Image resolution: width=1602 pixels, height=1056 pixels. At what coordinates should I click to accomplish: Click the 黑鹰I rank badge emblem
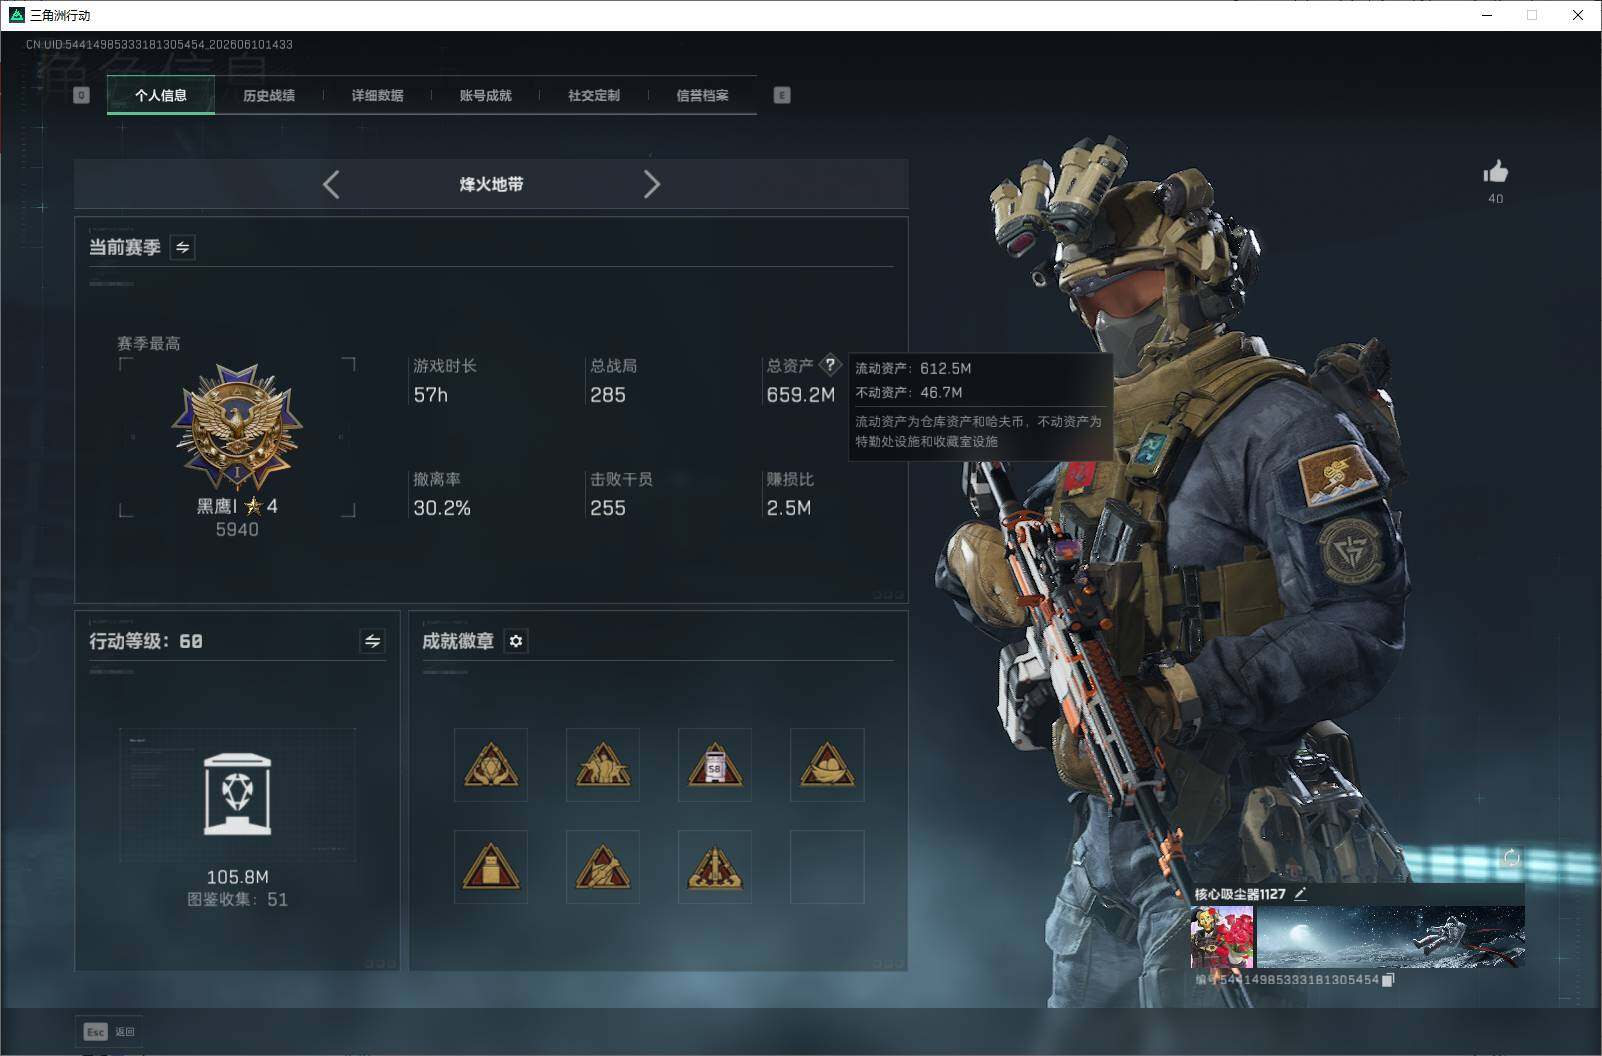[x=237, y=427]
